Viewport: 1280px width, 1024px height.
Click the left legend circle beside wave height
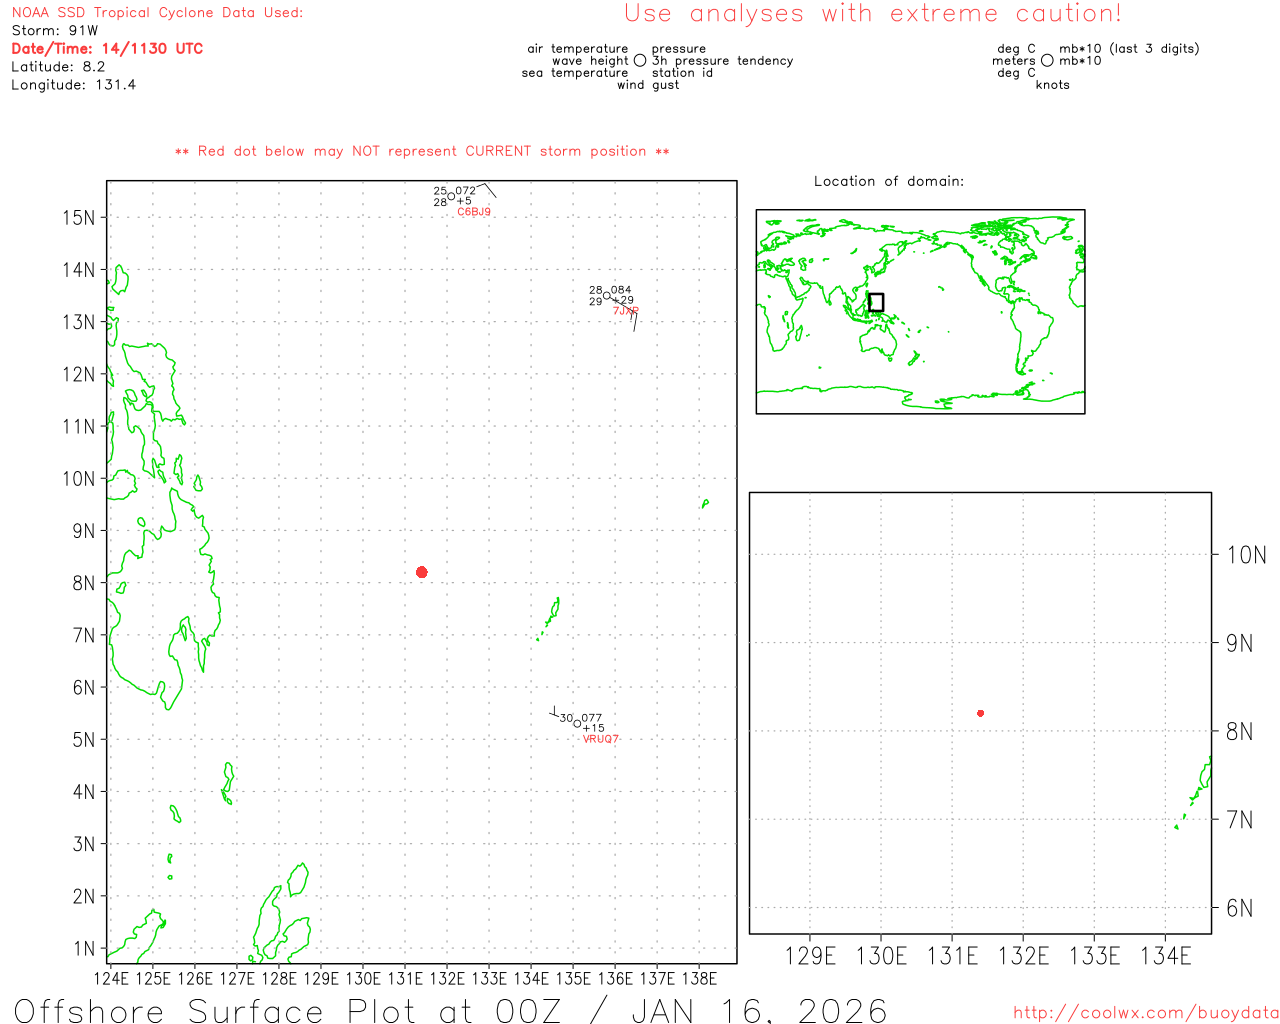point(640,61)
